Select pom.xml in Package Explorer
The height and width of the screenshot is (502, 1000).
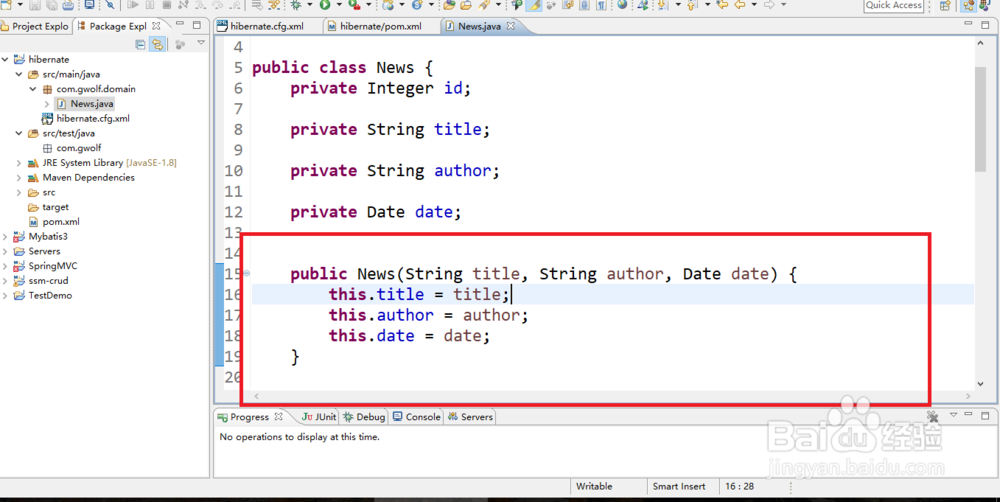pos(54,222)
